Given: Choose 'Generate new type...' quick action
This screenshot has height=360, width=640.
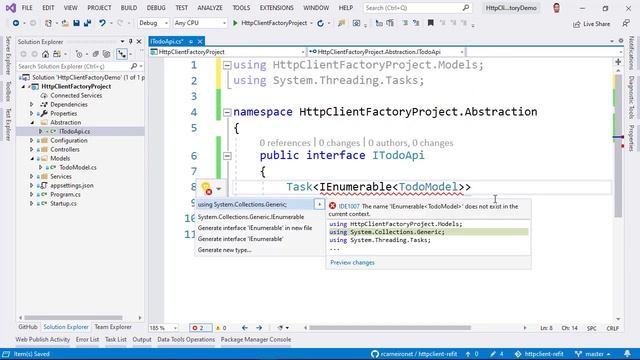Looking at the screenshot, I should [x=224, y=250].
